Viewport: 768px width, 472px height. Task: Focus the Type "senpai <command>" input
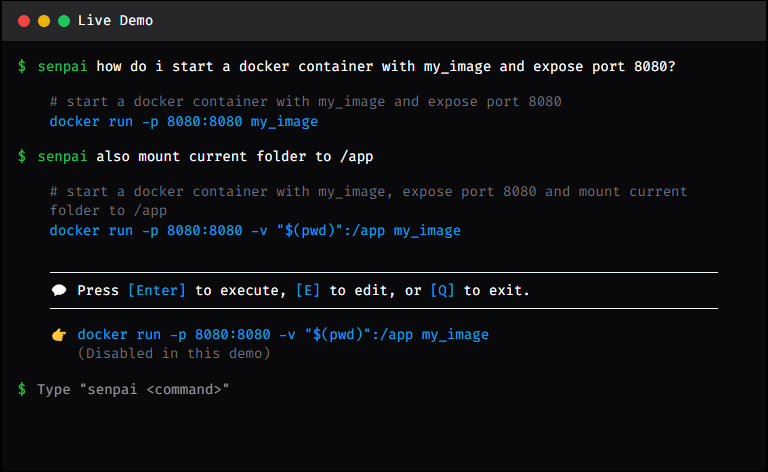(x=133, y=388)
